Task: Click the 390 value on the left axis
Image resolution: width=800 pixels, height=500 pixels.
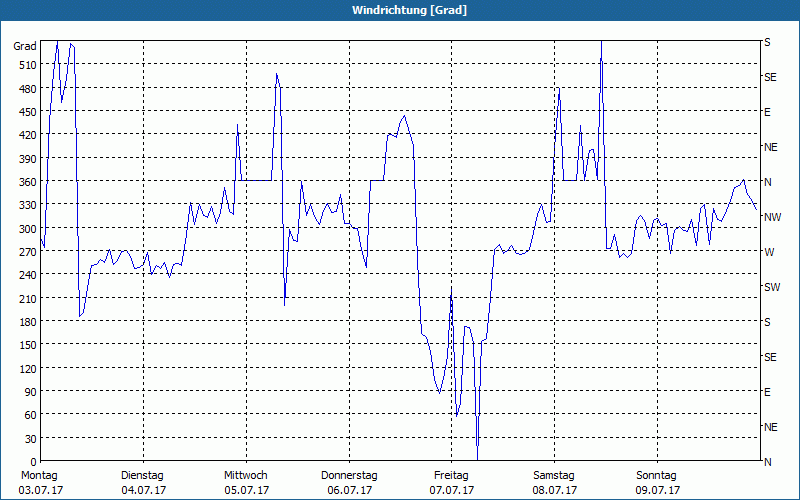Action: coord(28,159)
